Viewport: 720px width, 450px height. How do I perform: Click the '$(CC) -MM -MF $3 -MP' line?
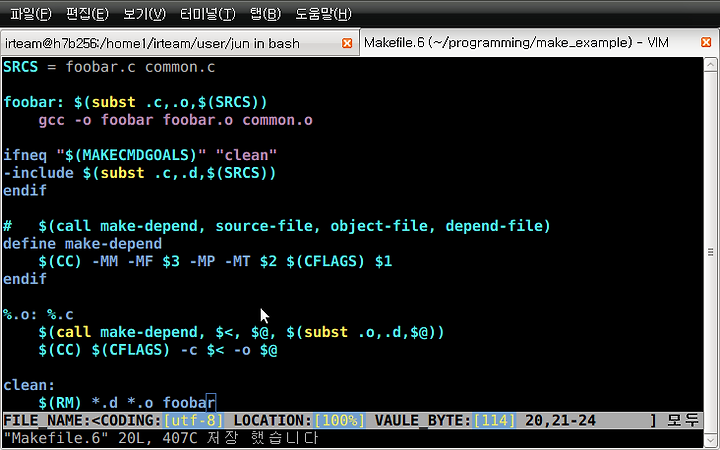pyautogui.click(x=215, y=261)
